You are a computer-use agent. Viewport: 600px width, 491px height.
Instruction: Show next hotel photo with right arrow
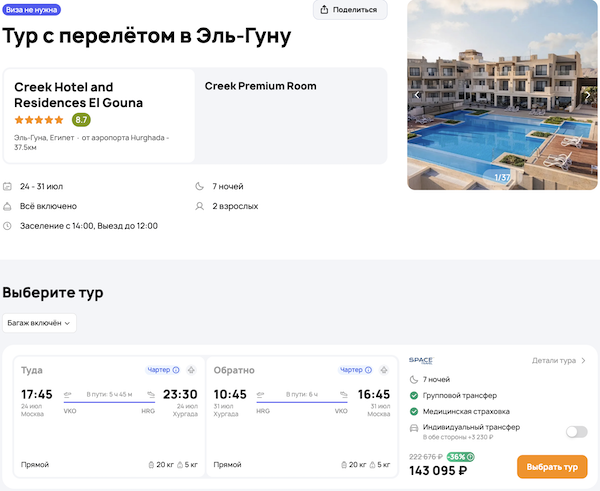[589, 95]
